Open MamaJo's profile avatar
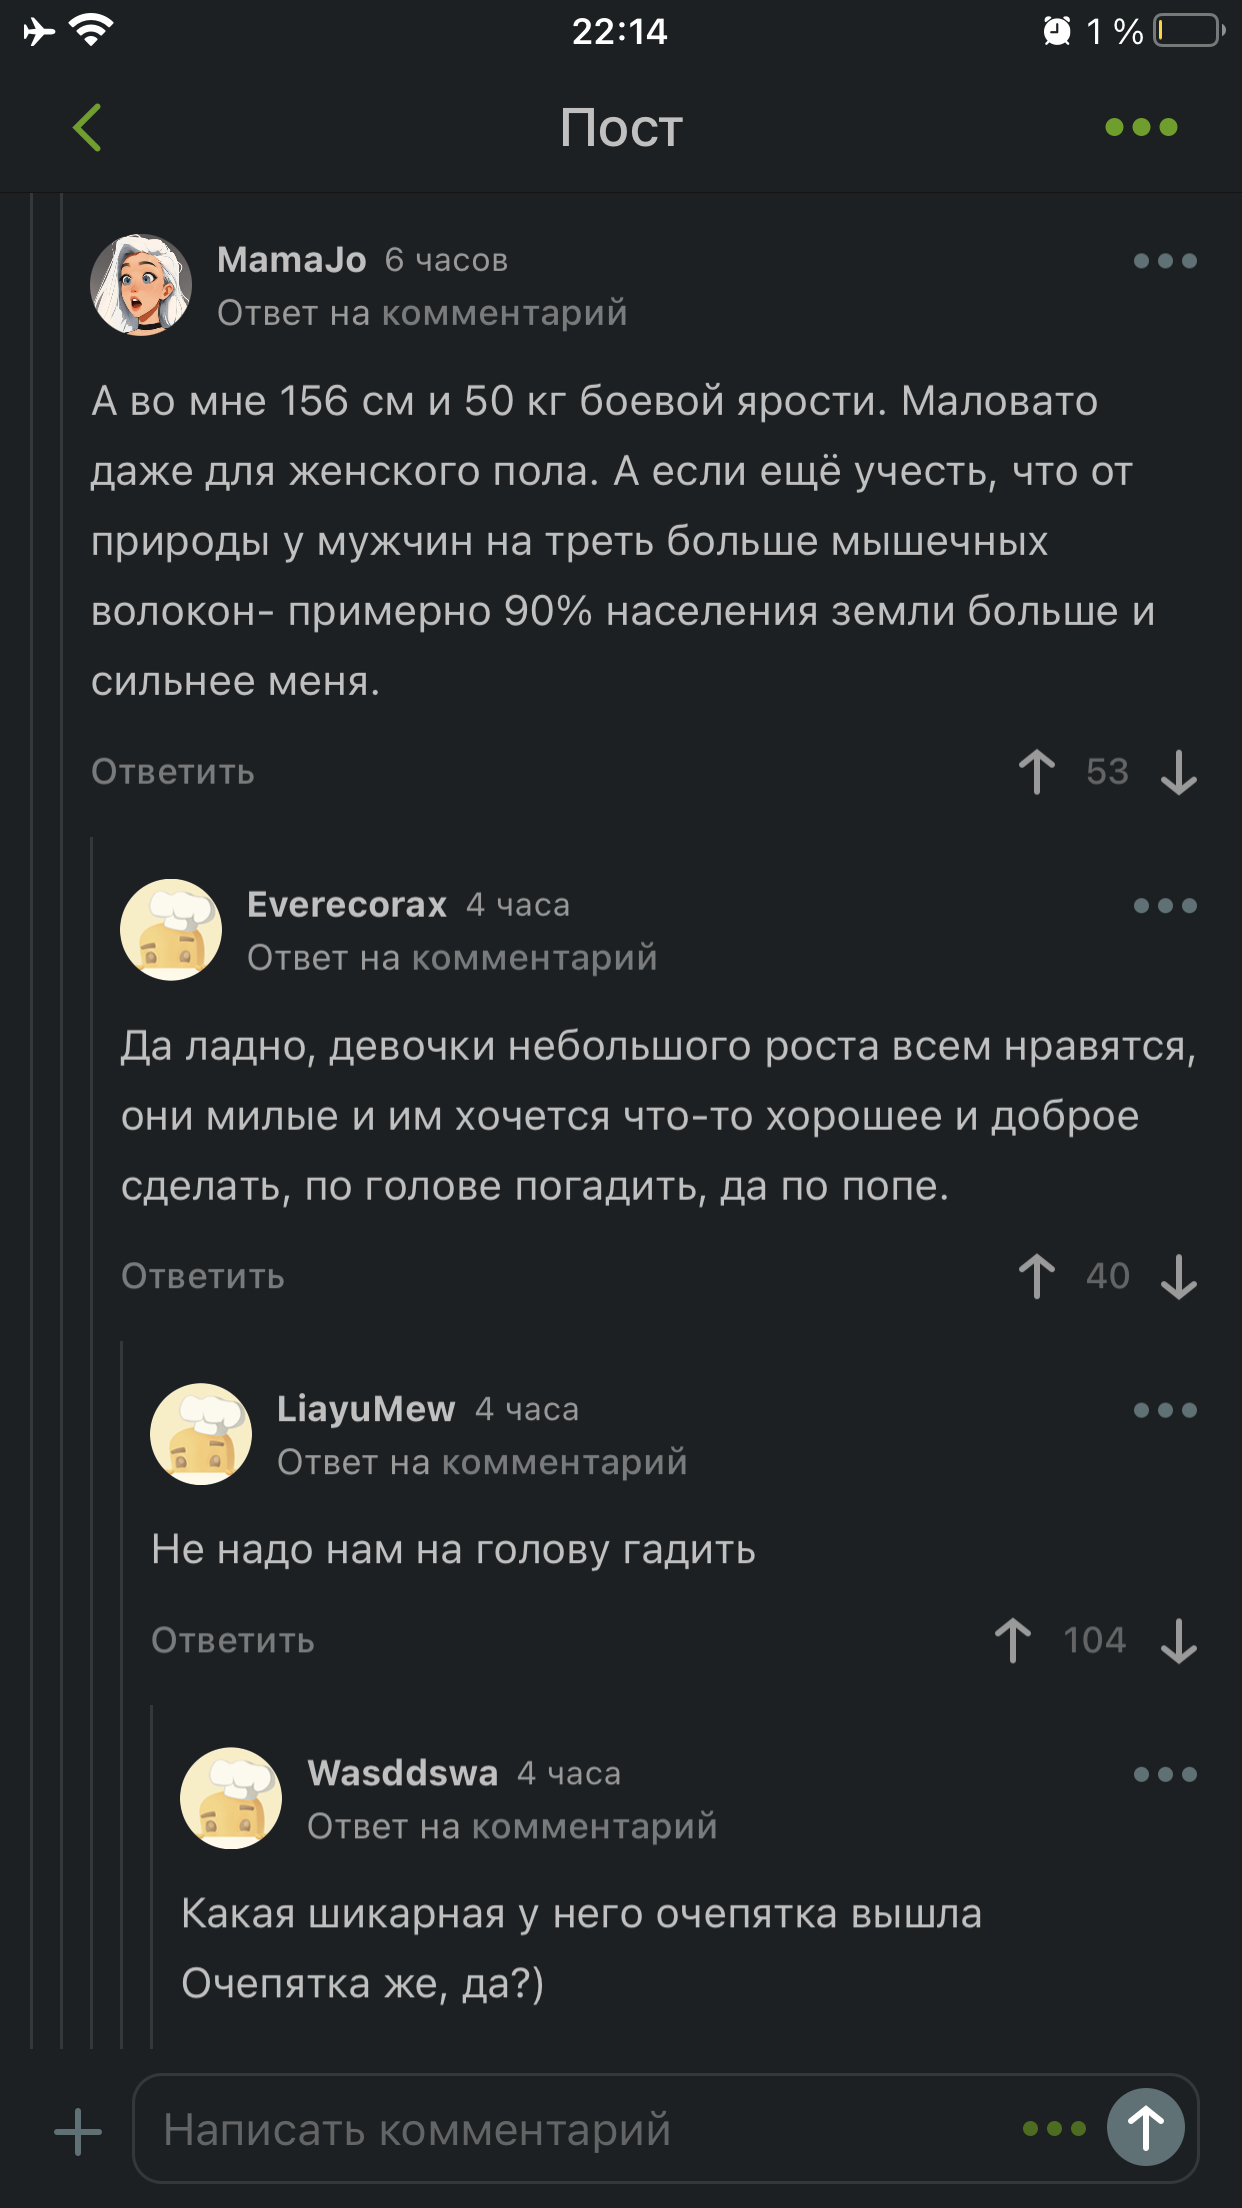The image size is (1242, 2208). click(141, 285)
